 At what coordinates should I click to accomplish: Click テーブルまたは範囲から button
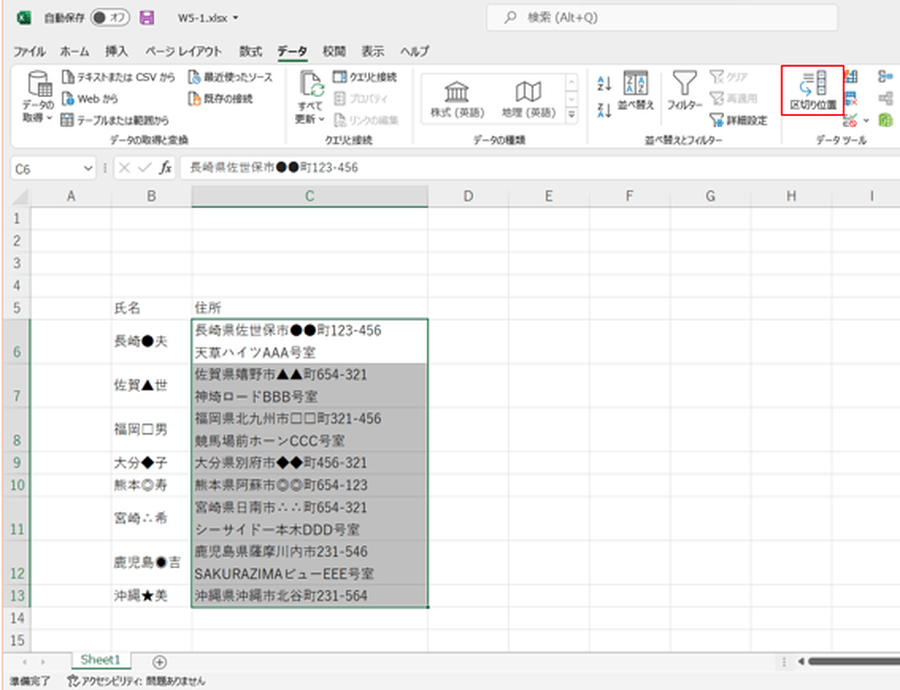tap(115, 121)
